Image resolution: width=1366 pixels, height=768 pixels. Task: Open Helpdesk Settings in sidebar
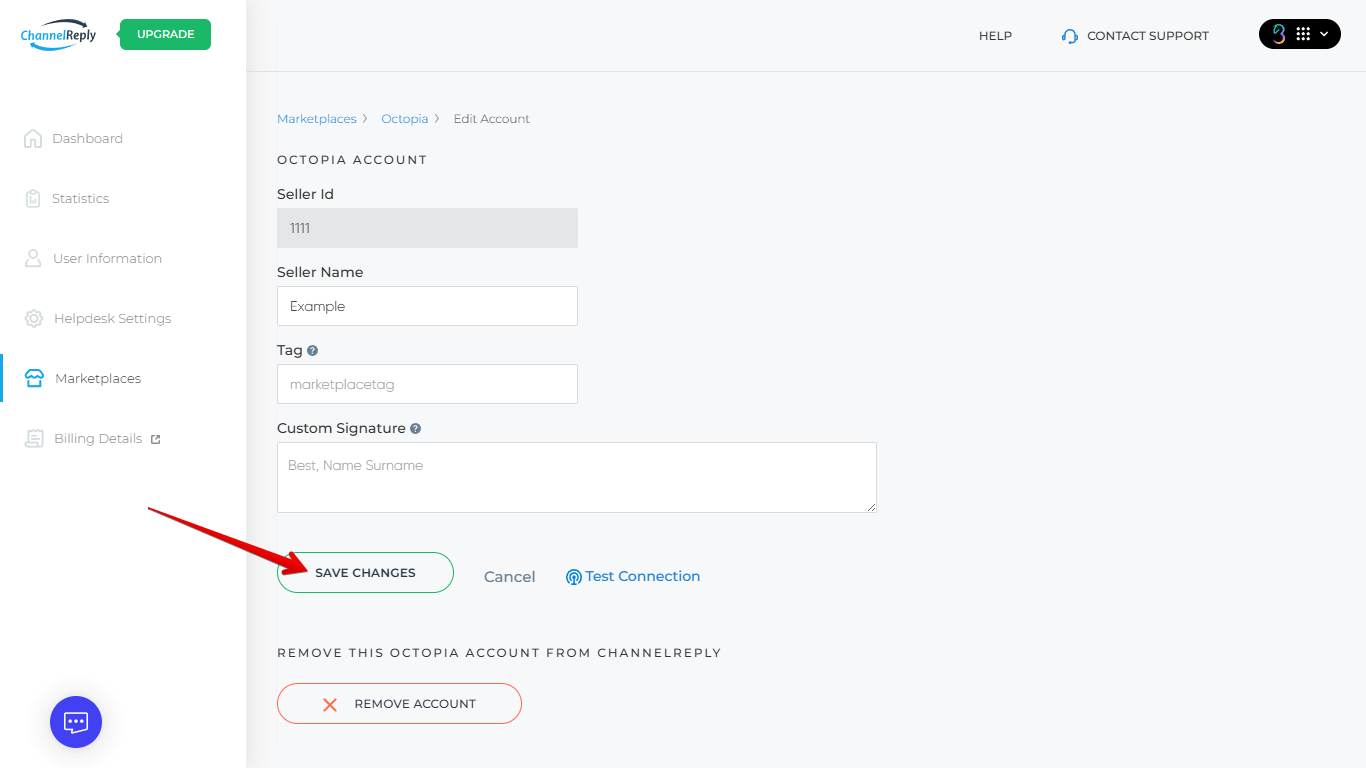(112, 318)
